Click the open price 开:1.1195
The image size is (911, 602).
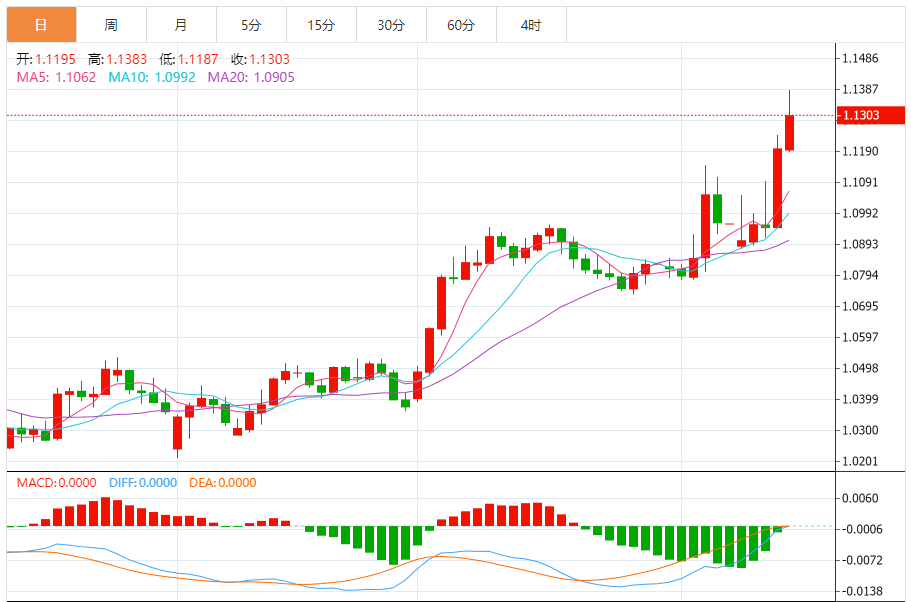tap(46, 59)
